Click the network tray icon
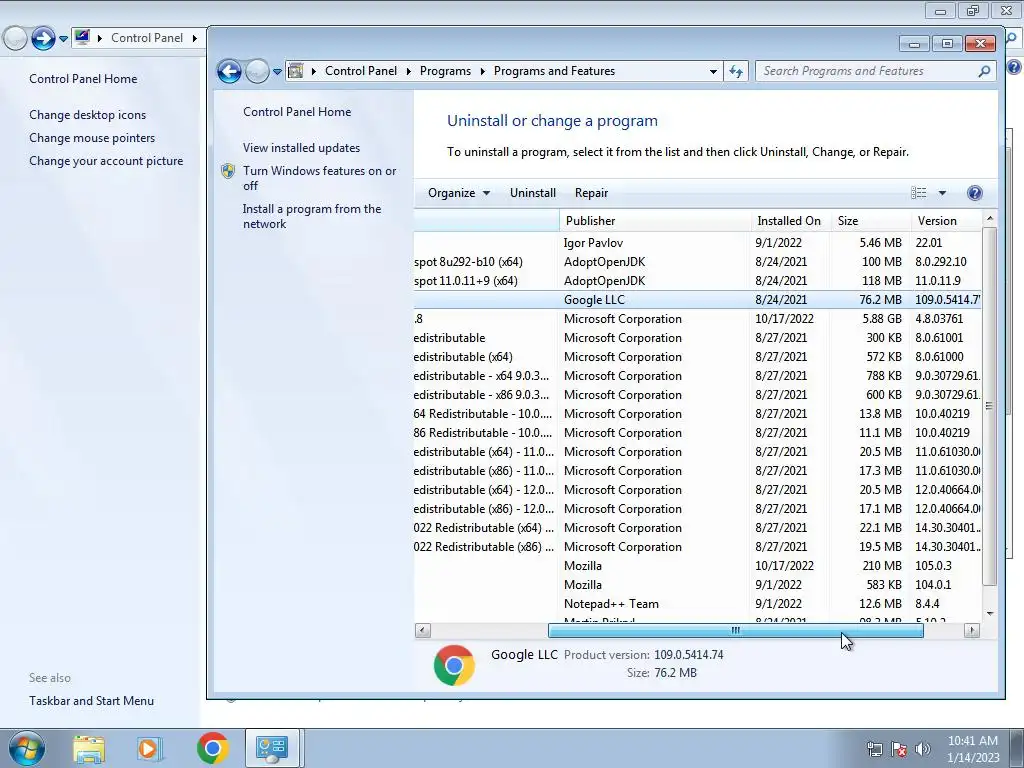 point(874,749)
